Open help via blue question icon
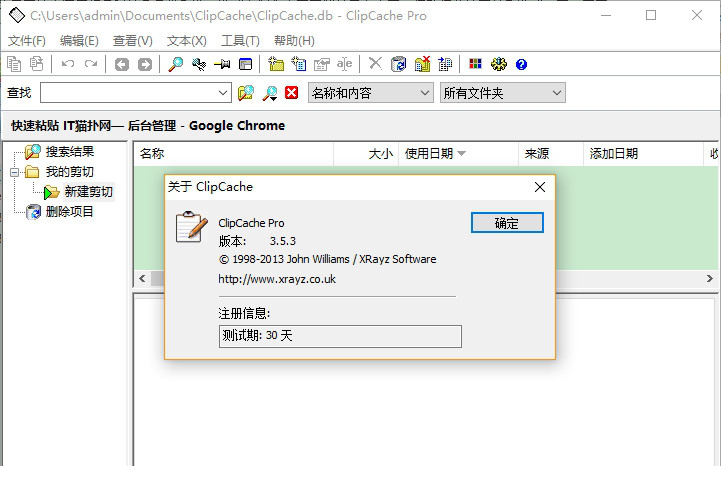 point(521,64)
